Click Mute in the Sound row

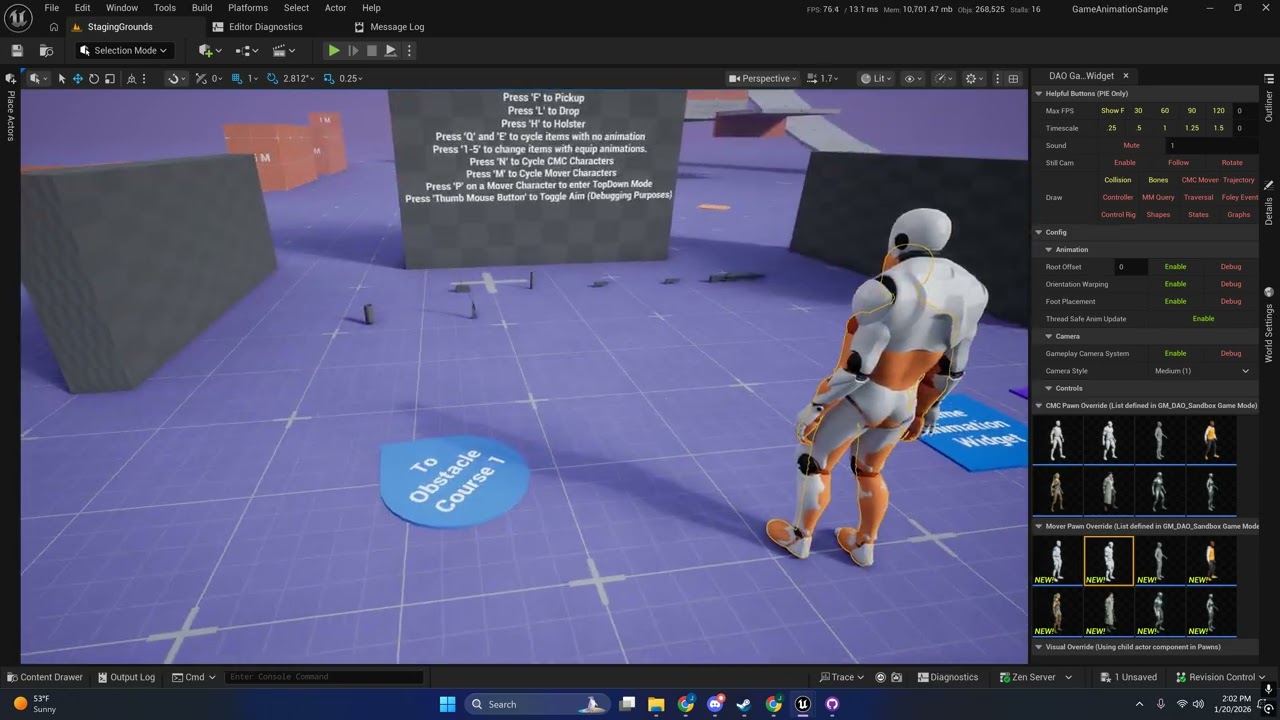click(1131, 145)
